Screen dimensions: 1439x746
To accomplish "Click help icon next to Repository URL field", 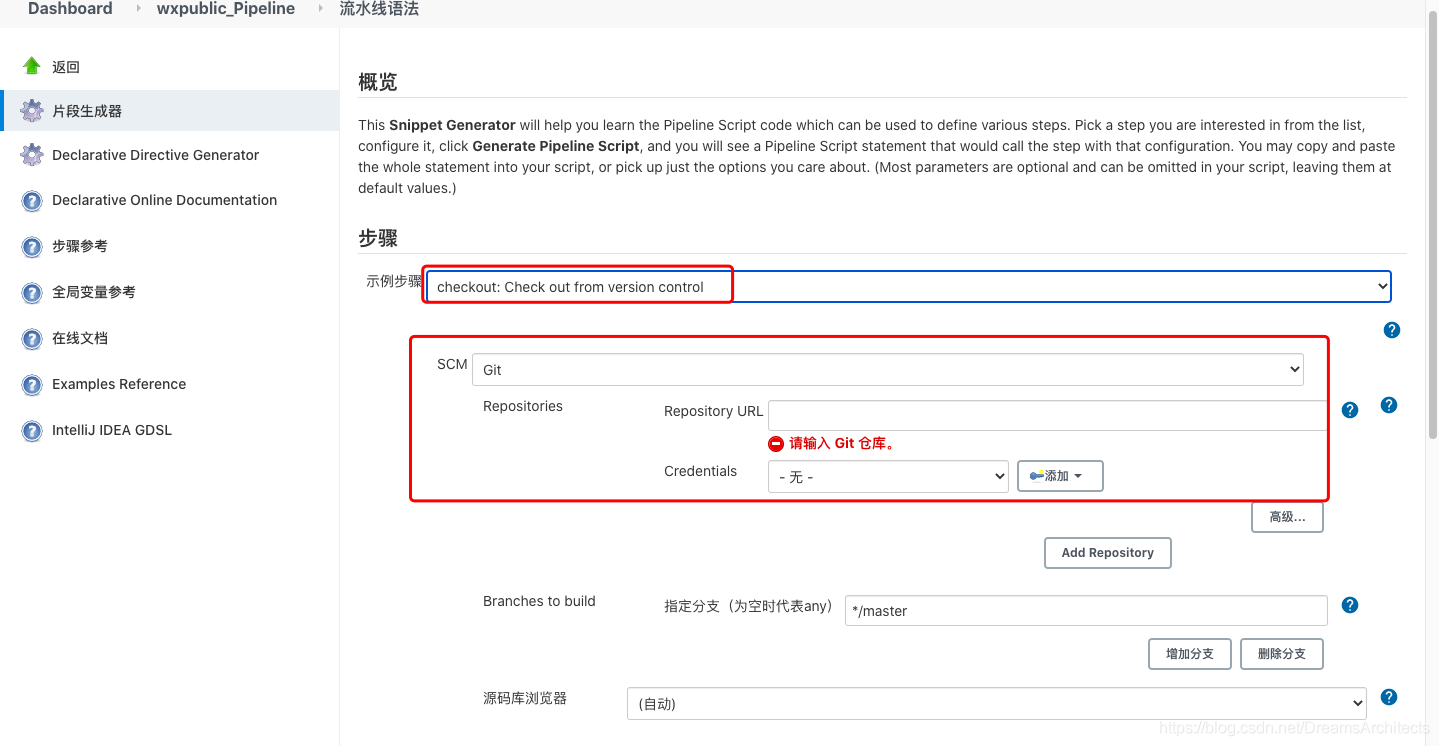I will pyautogui.click(x=1349, y=410).
